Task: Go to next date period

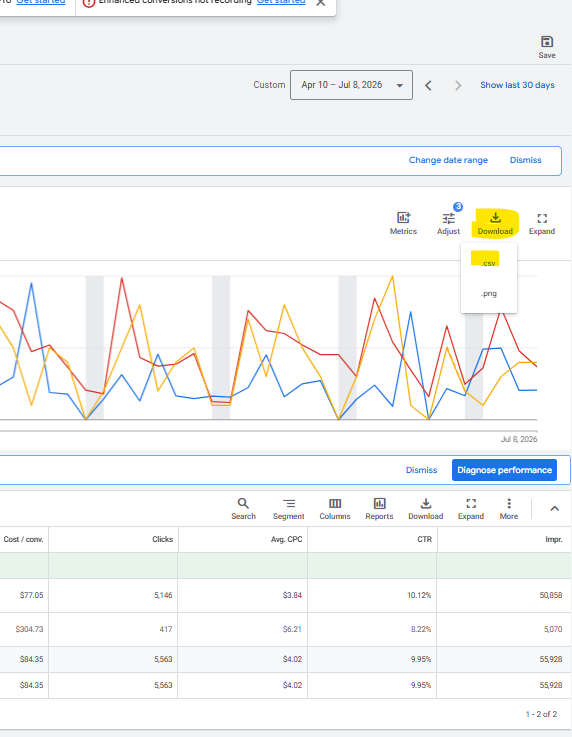Action: 458,86
